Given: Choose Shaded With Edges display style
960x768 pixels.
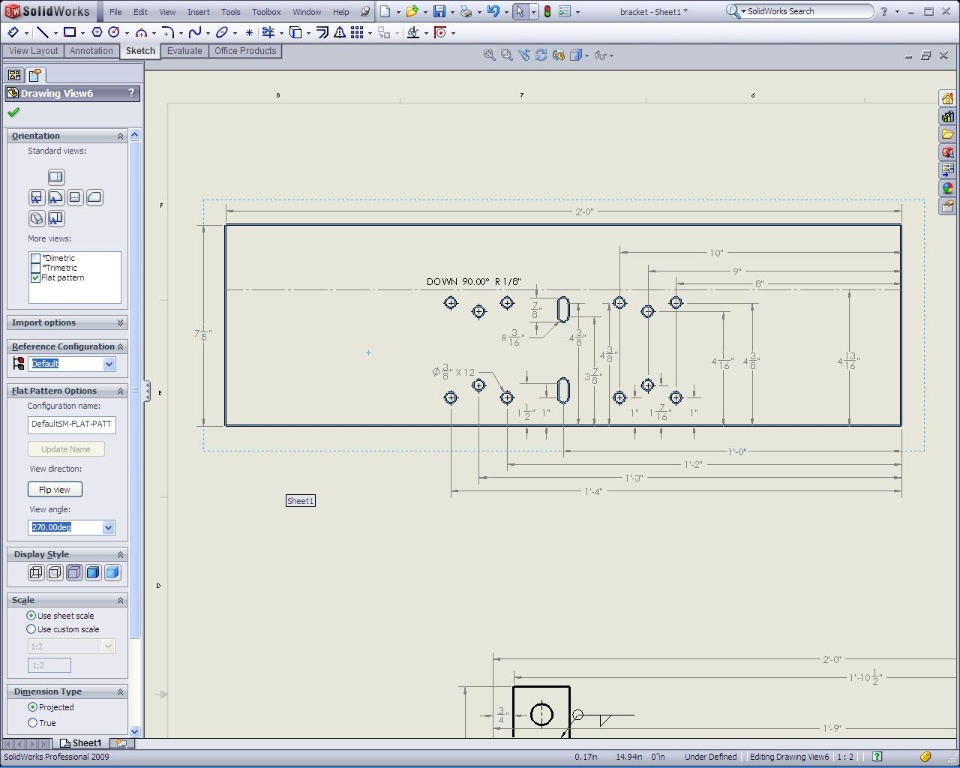Looking at the screenshot, I should (93, 573).
